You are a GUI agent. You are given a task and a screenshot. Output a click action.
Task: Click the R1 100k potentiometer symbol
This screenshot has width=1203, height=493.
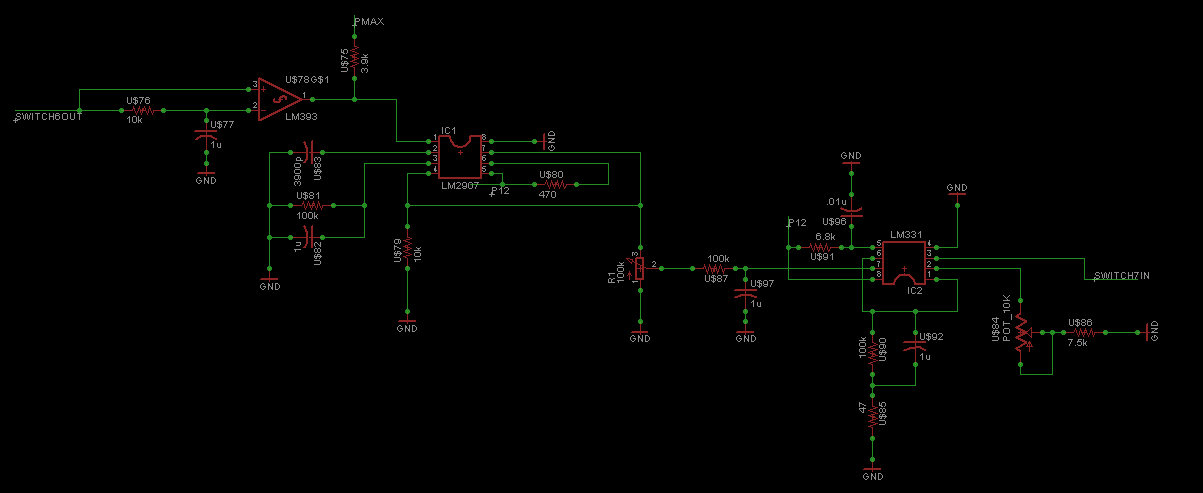(638, 267)
